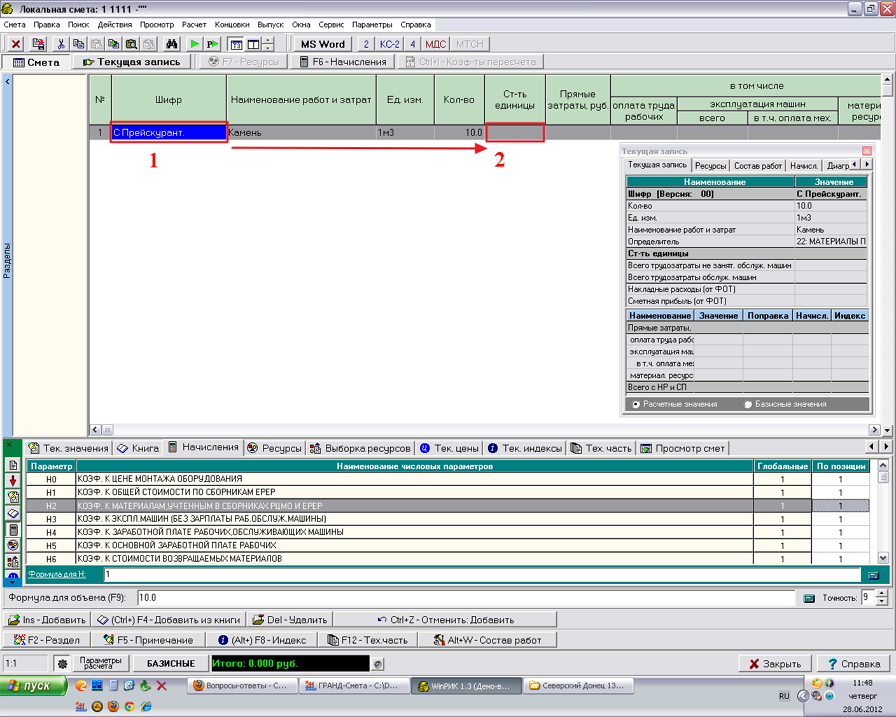The image size is (896, 717).
Task: Click the binoculars search icon
Action: pos(171,44)
